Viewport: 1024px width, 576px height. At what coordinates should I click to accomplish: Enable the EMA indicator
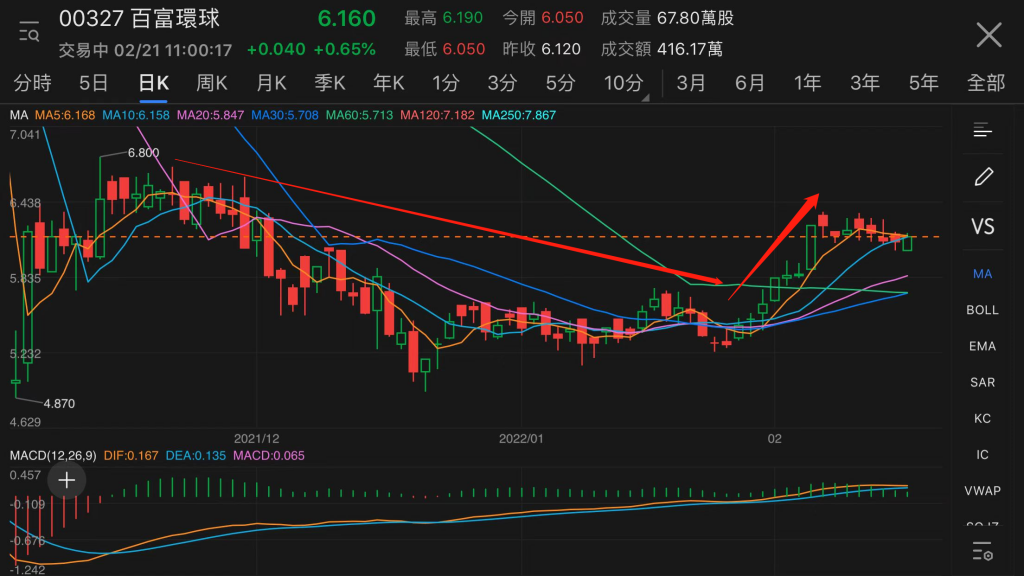[982, 346]
